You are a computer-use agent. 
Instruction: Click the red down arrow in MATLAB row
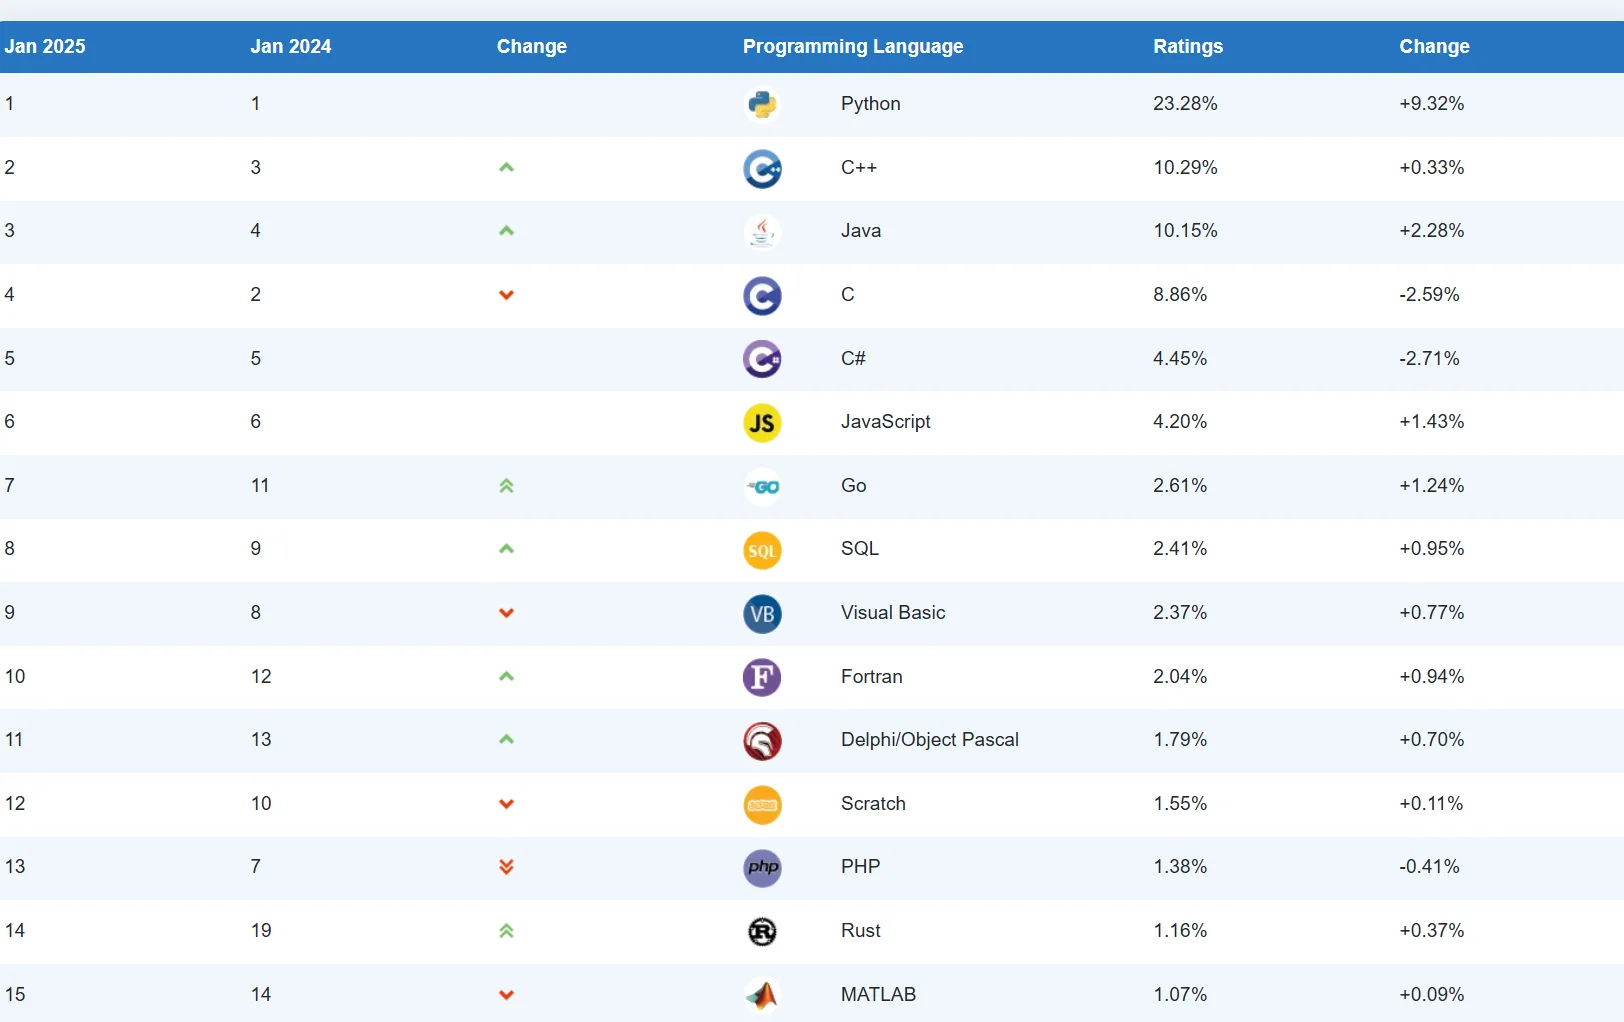tap(506, 995)
